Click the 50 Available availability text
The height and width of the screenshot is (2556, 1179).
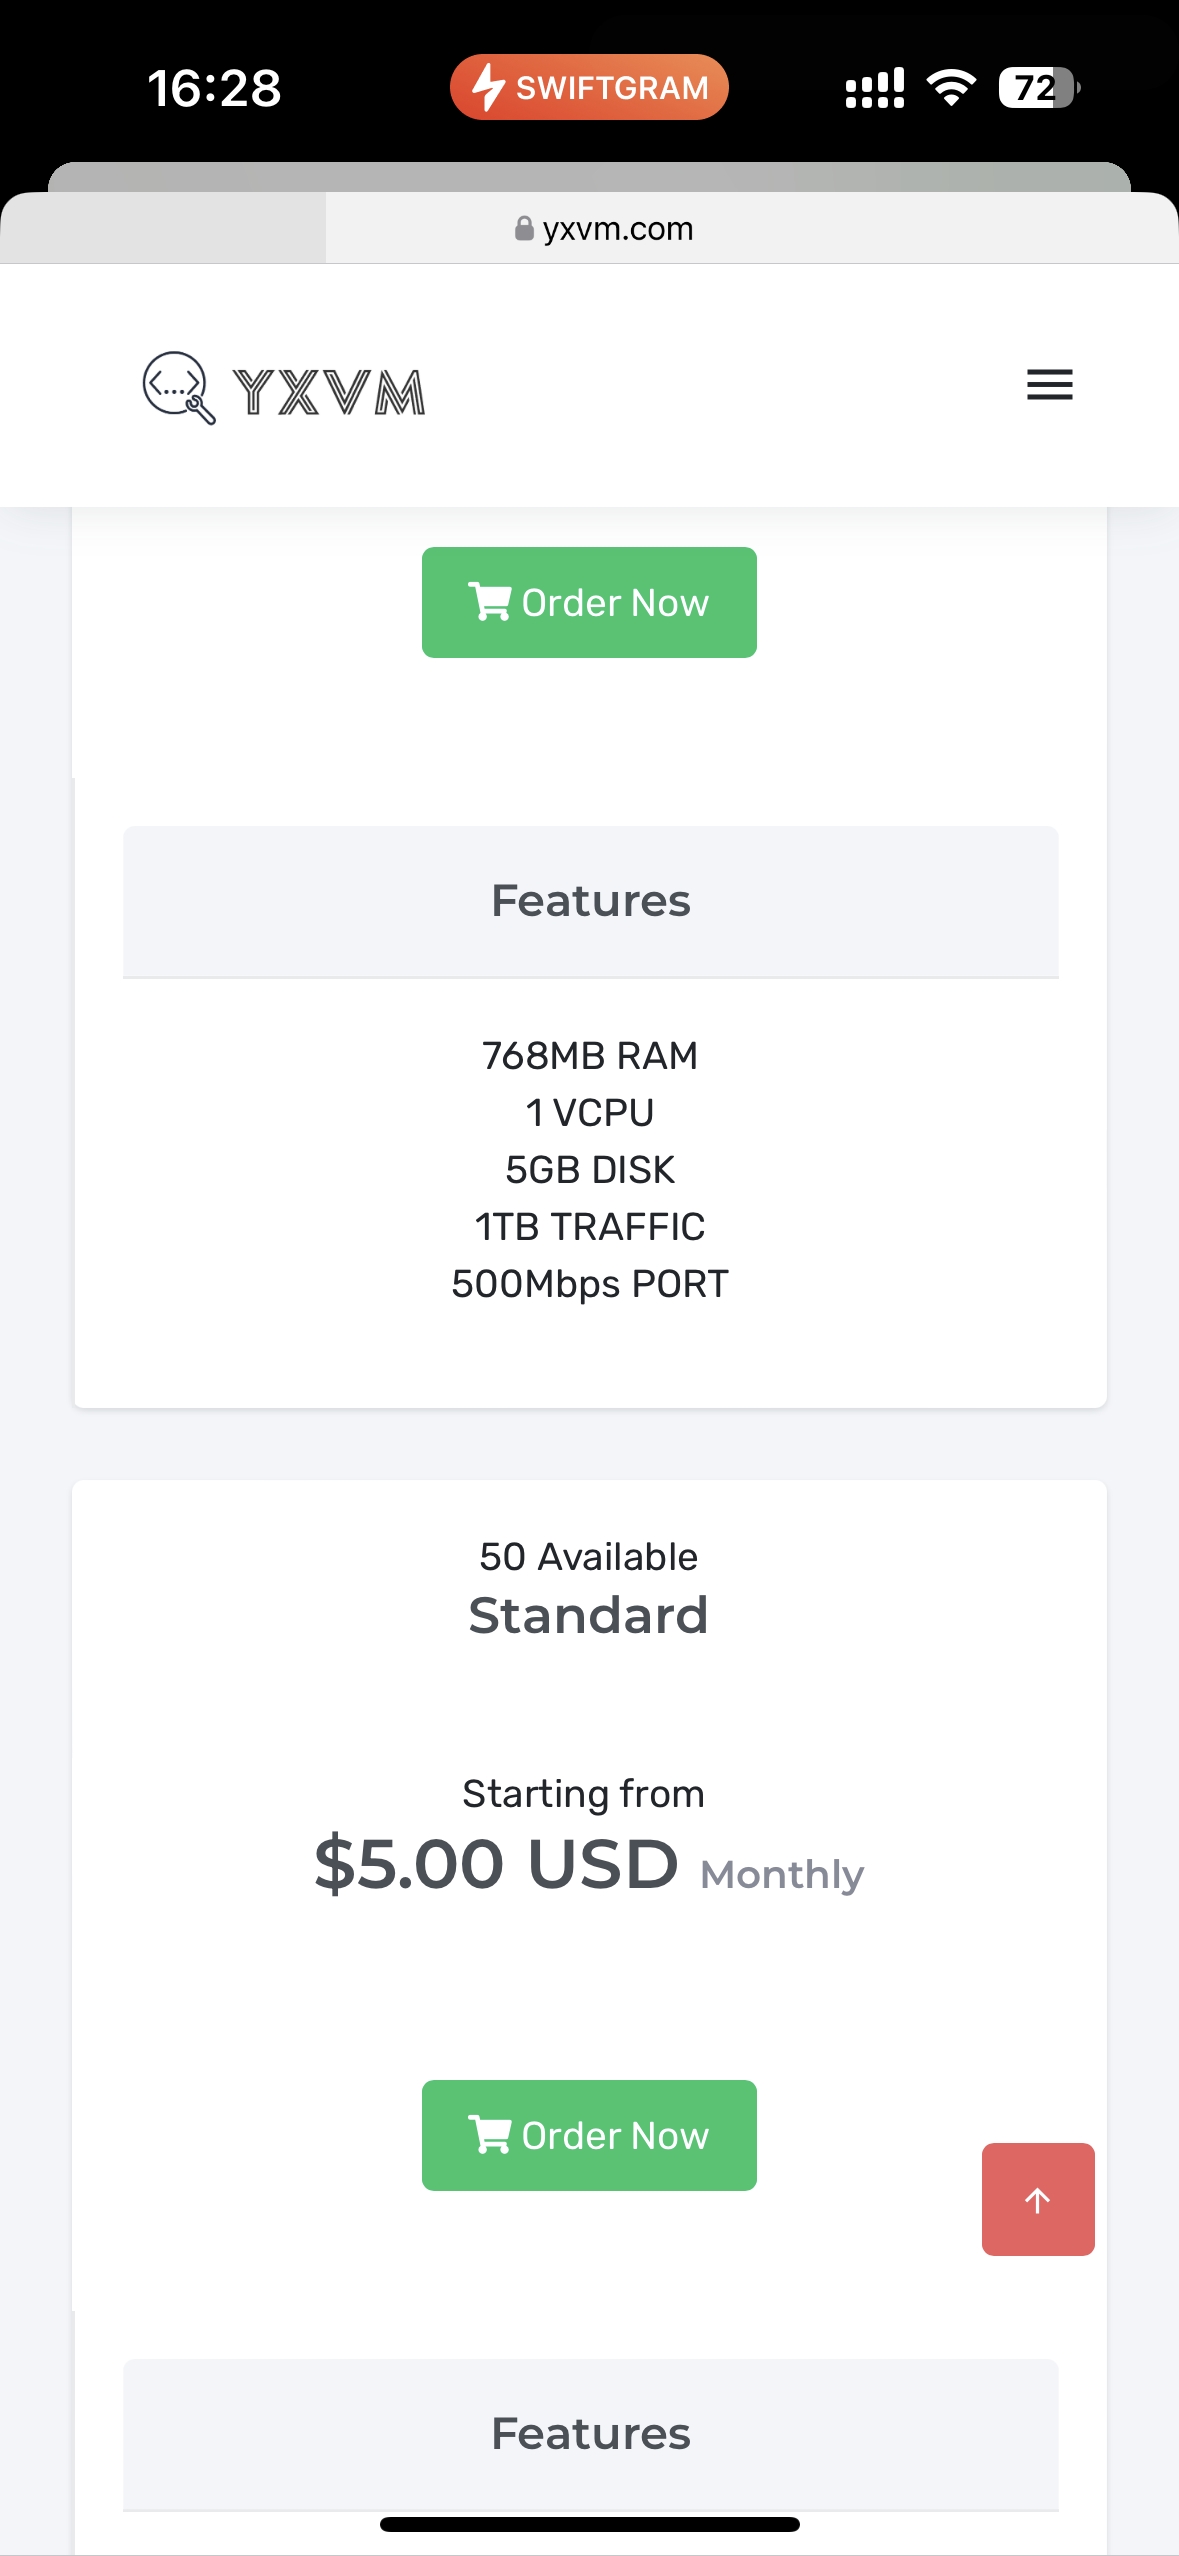click(x=588, y=1556)
